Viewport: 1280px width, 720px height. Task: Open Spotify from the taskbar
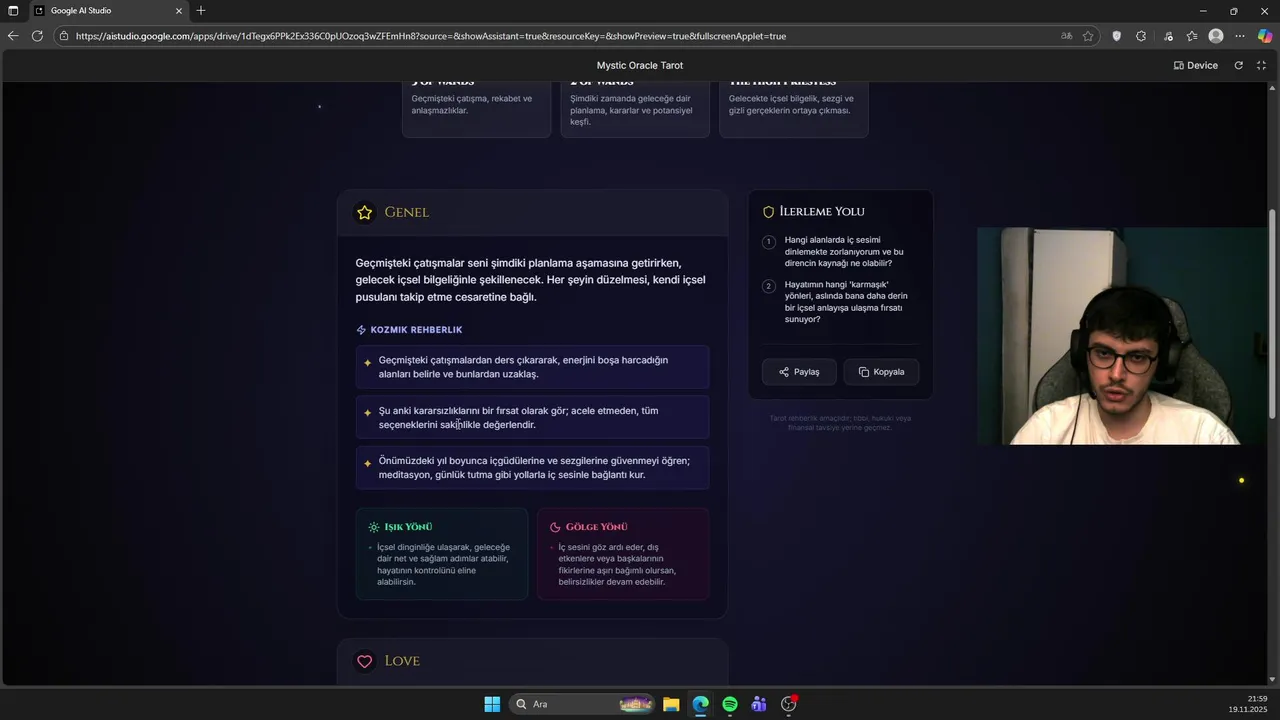coord(730,704)
